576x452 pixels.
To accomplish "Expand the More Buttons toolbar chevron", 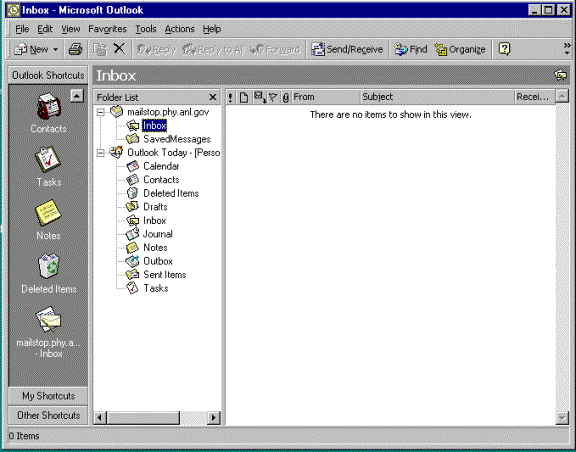I will (x=567, y=49).
